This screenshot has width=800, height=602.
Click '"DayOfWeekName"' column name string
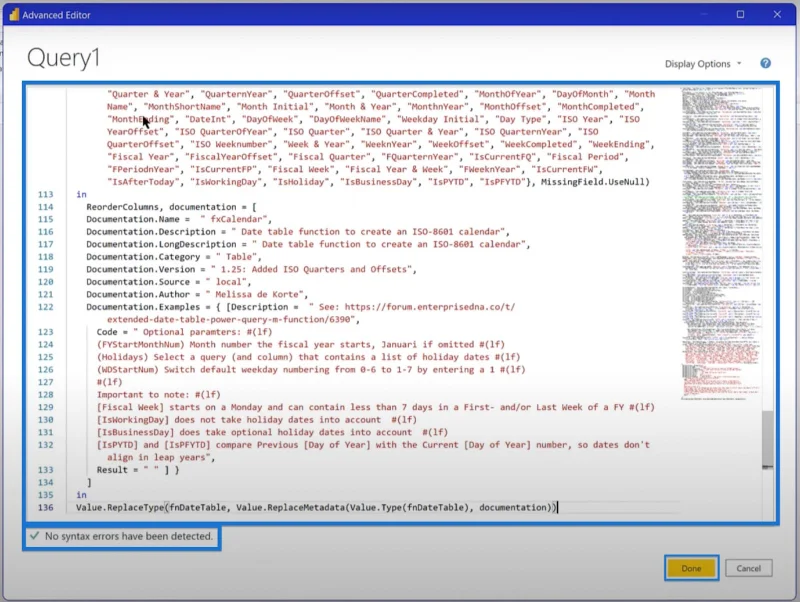coord(347,119)
